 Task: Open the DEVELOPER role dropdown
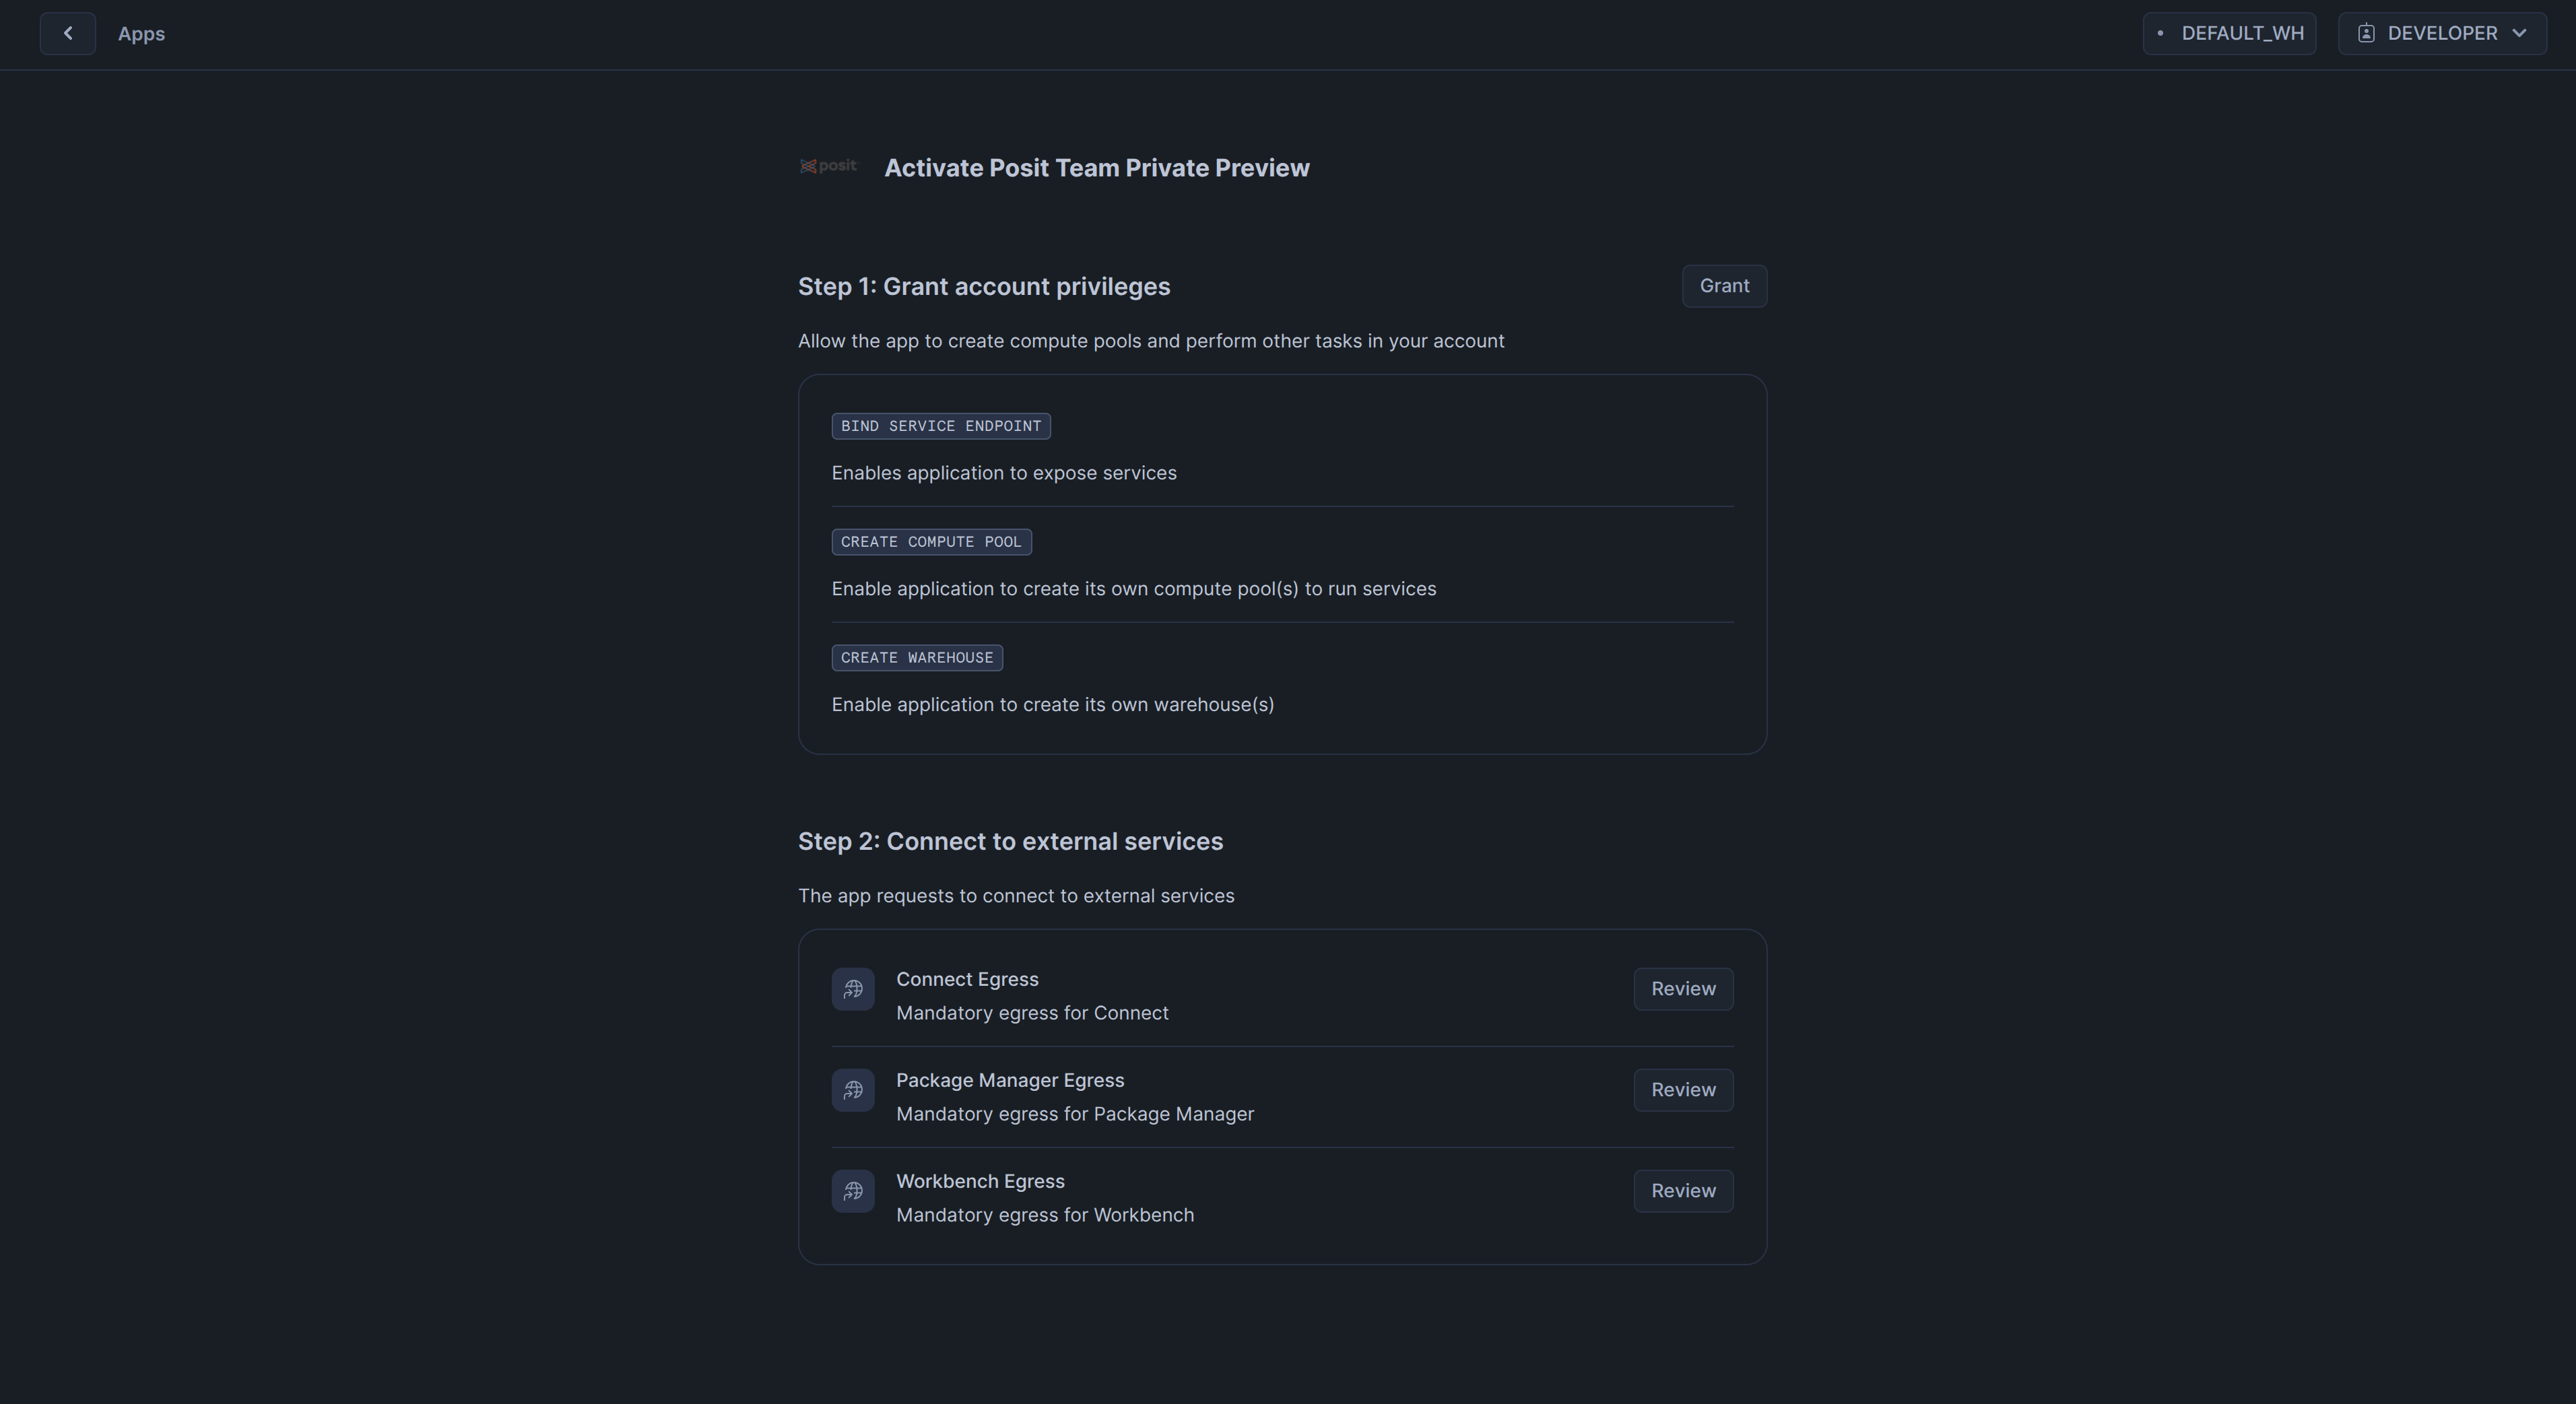coord(2442,33)
